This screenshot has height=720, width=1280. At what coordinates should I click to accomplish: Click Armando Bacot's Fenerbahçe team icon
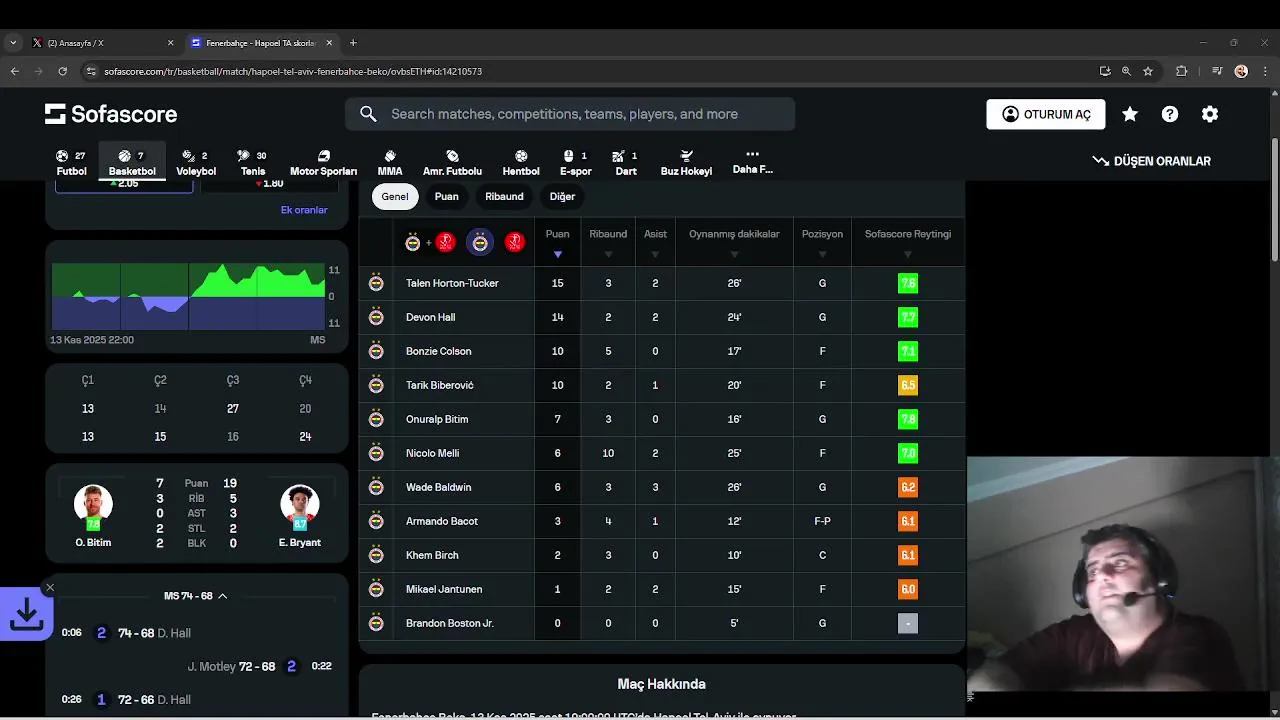pos(376,521)
